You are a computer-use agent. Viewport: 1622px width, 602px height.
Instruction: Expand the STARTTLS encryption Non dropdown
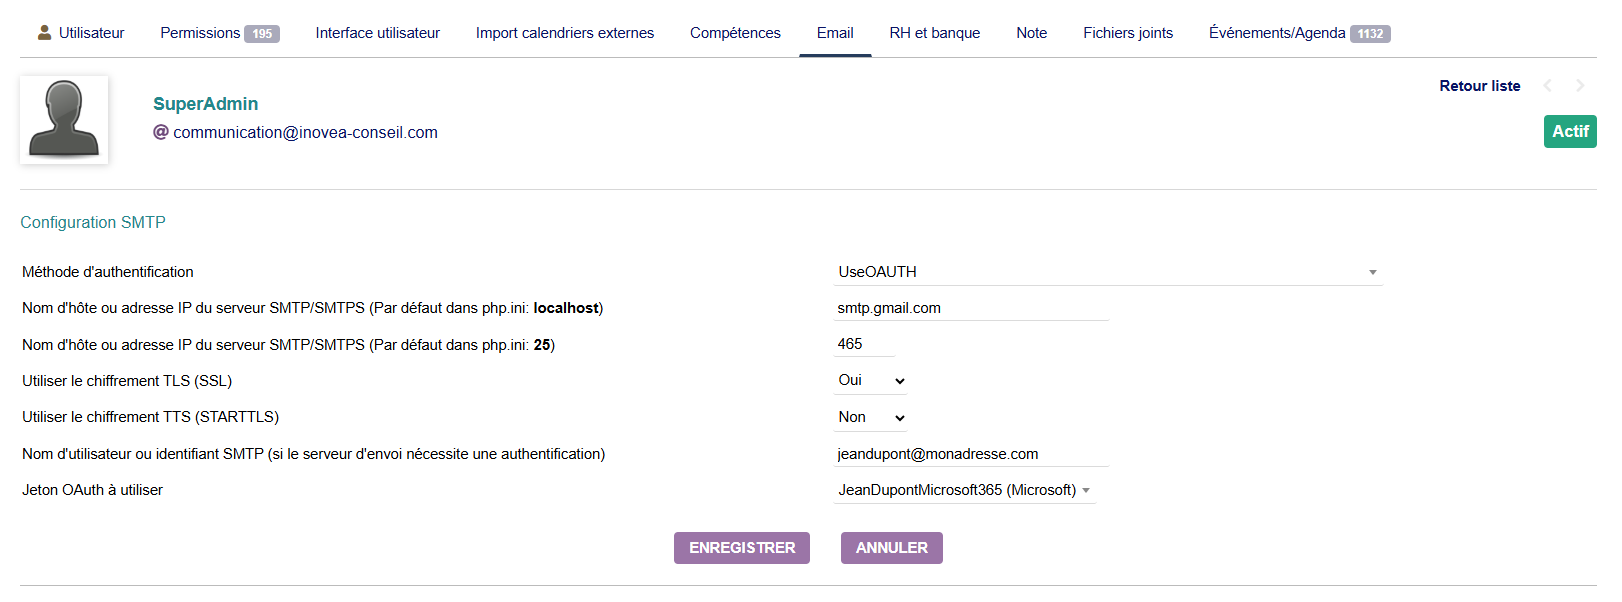870,417
